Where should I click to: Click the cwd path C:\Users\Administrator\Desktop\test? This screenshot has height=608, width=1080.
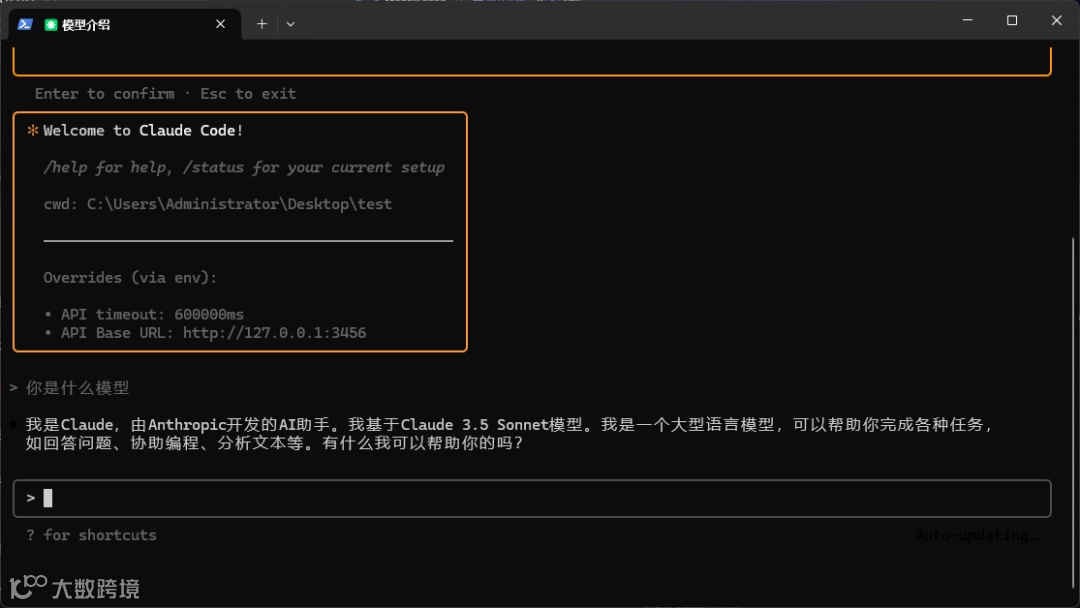tap(239, 204)
